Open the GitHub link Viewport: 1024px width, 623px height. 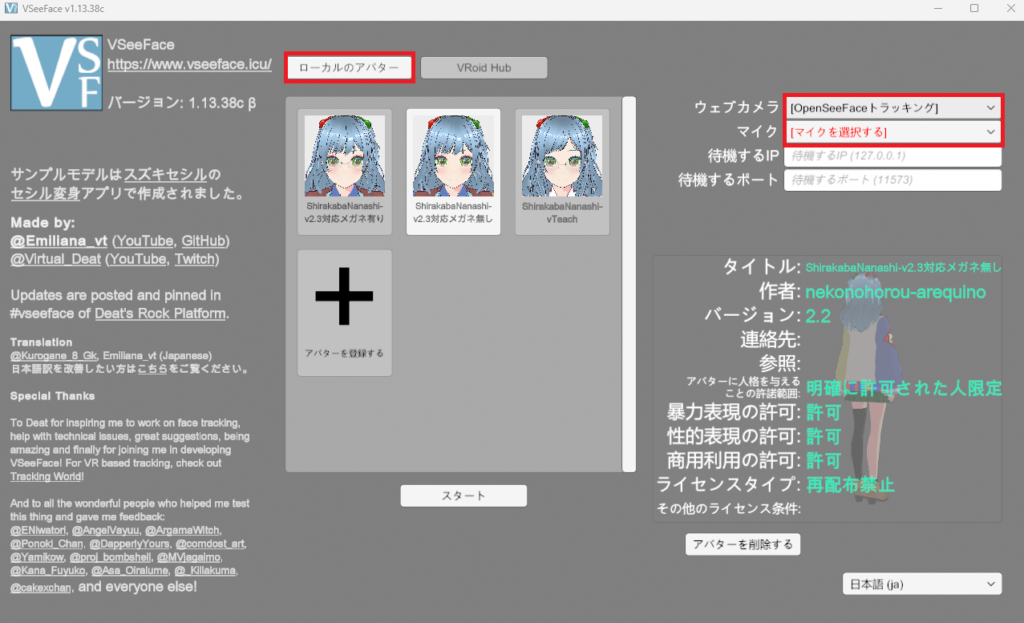[204, 241]
